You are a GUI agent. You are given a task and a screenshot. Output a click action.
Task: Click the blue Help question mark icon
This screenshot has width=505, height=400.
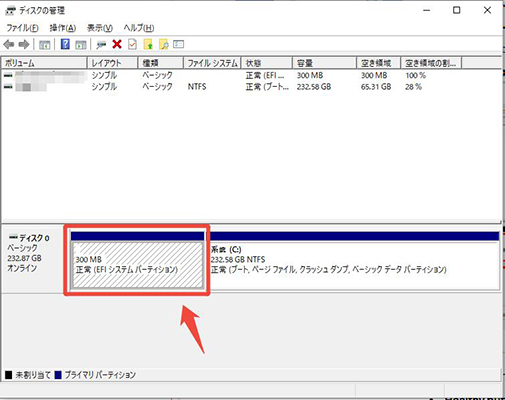point(65,44)
